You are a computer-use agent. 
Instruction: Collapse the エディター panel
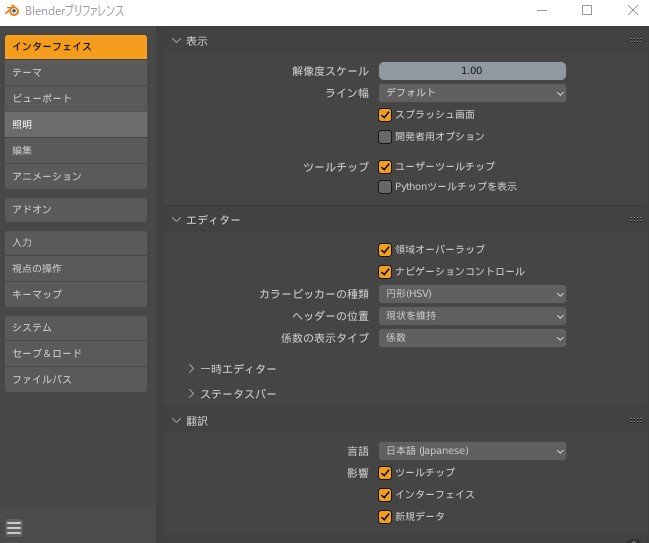[x=176, y=220]
